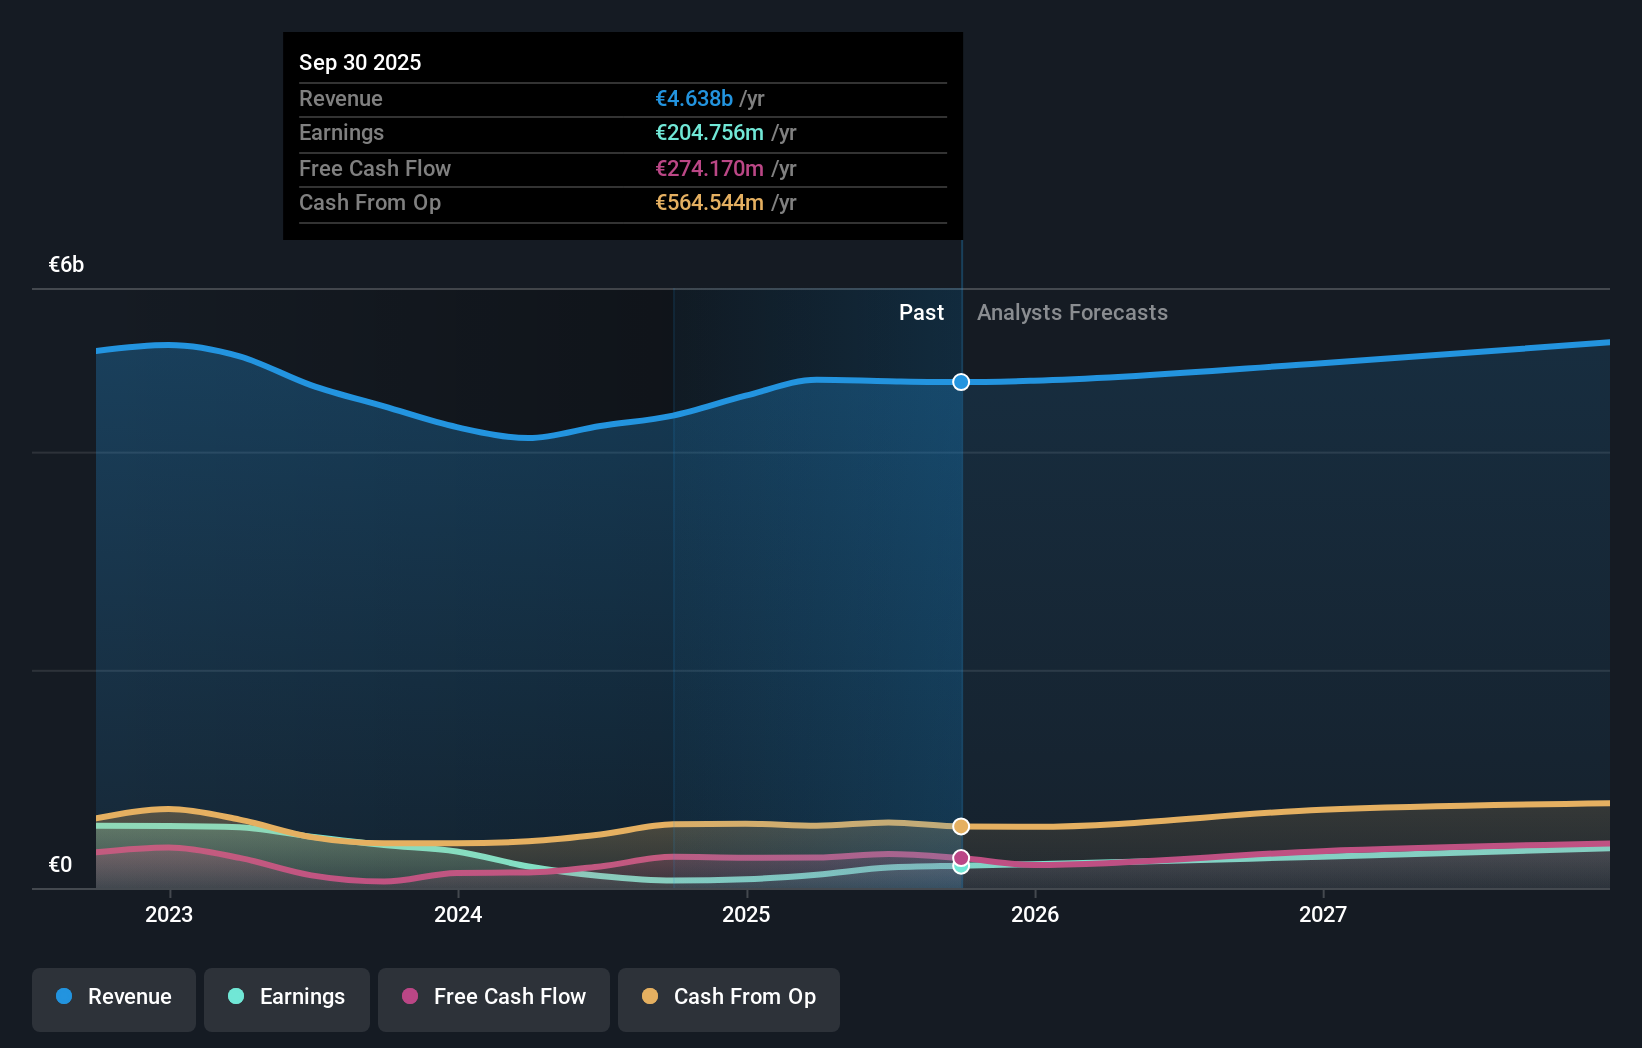
Task: Switch to the Analysts Forecasts view
Action: (1071, 312)
